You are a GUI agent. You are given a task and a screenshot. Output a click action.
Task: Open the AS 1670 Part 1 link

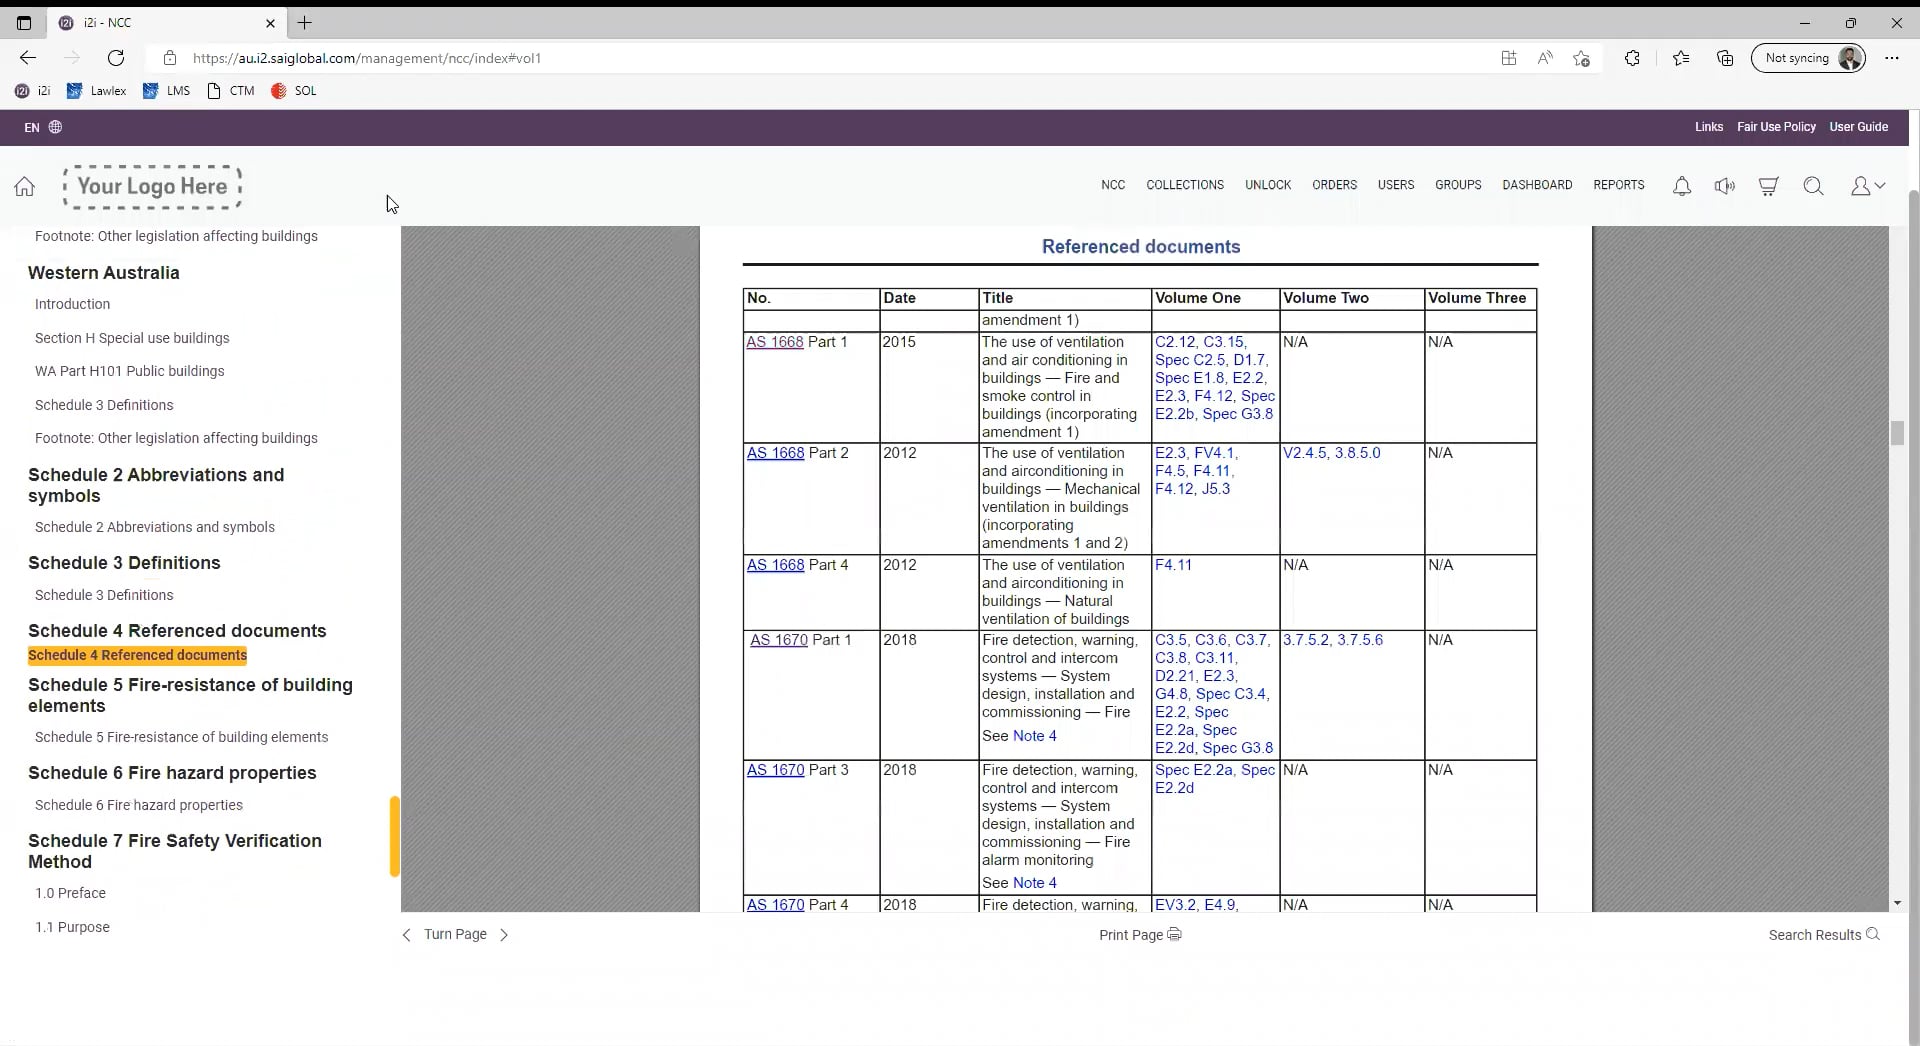779,640
